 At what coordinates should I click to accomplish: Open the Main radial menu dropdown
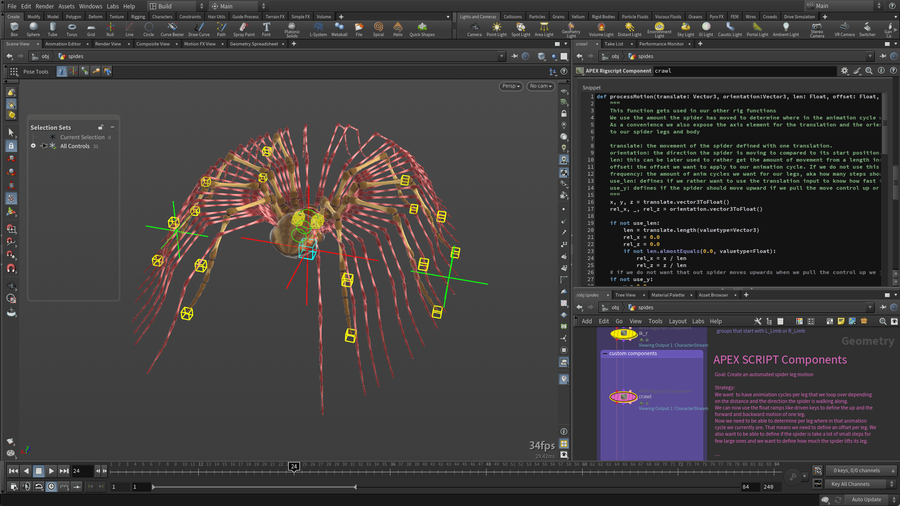coord(238,6)
